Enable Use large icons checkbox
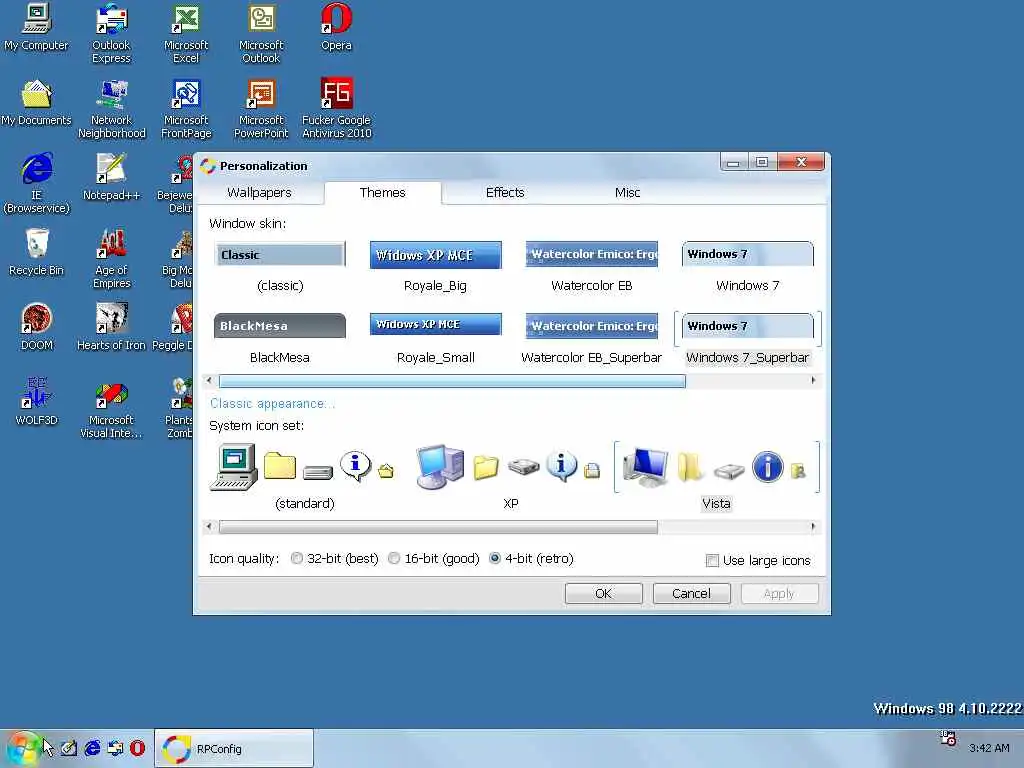This screenshot has width=1024, height=768. point(758,560)
